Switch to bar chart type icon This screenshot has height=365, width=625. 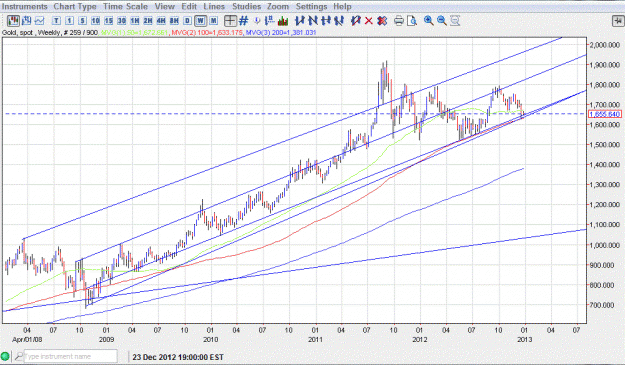pos(27,20)
